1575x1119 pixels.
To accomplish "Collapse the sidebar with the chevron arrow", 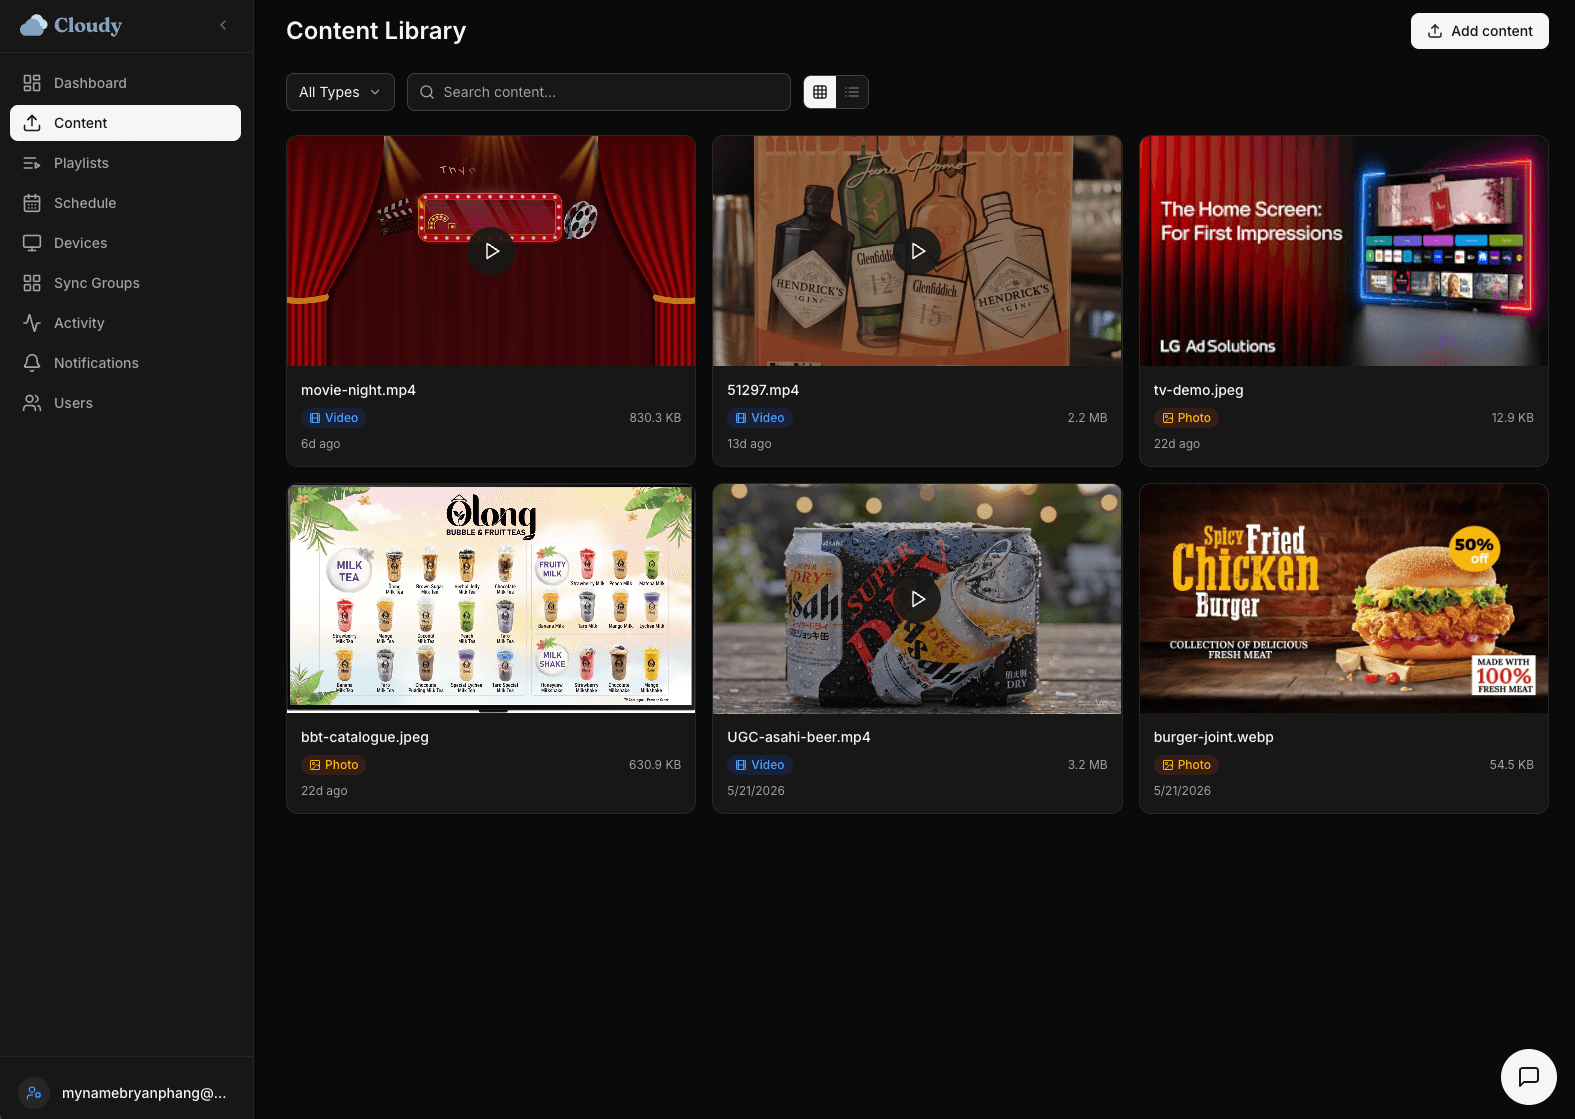I will tap(223, 25).
